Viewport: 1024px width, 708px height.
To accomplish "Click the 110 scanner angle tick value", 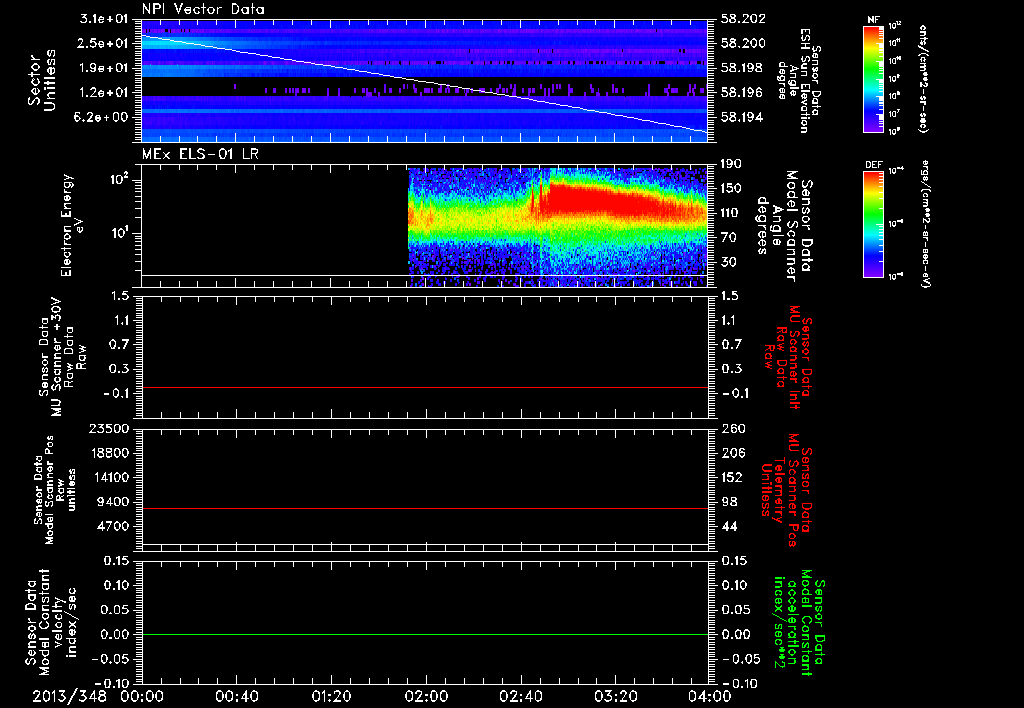I will [731, 213].
